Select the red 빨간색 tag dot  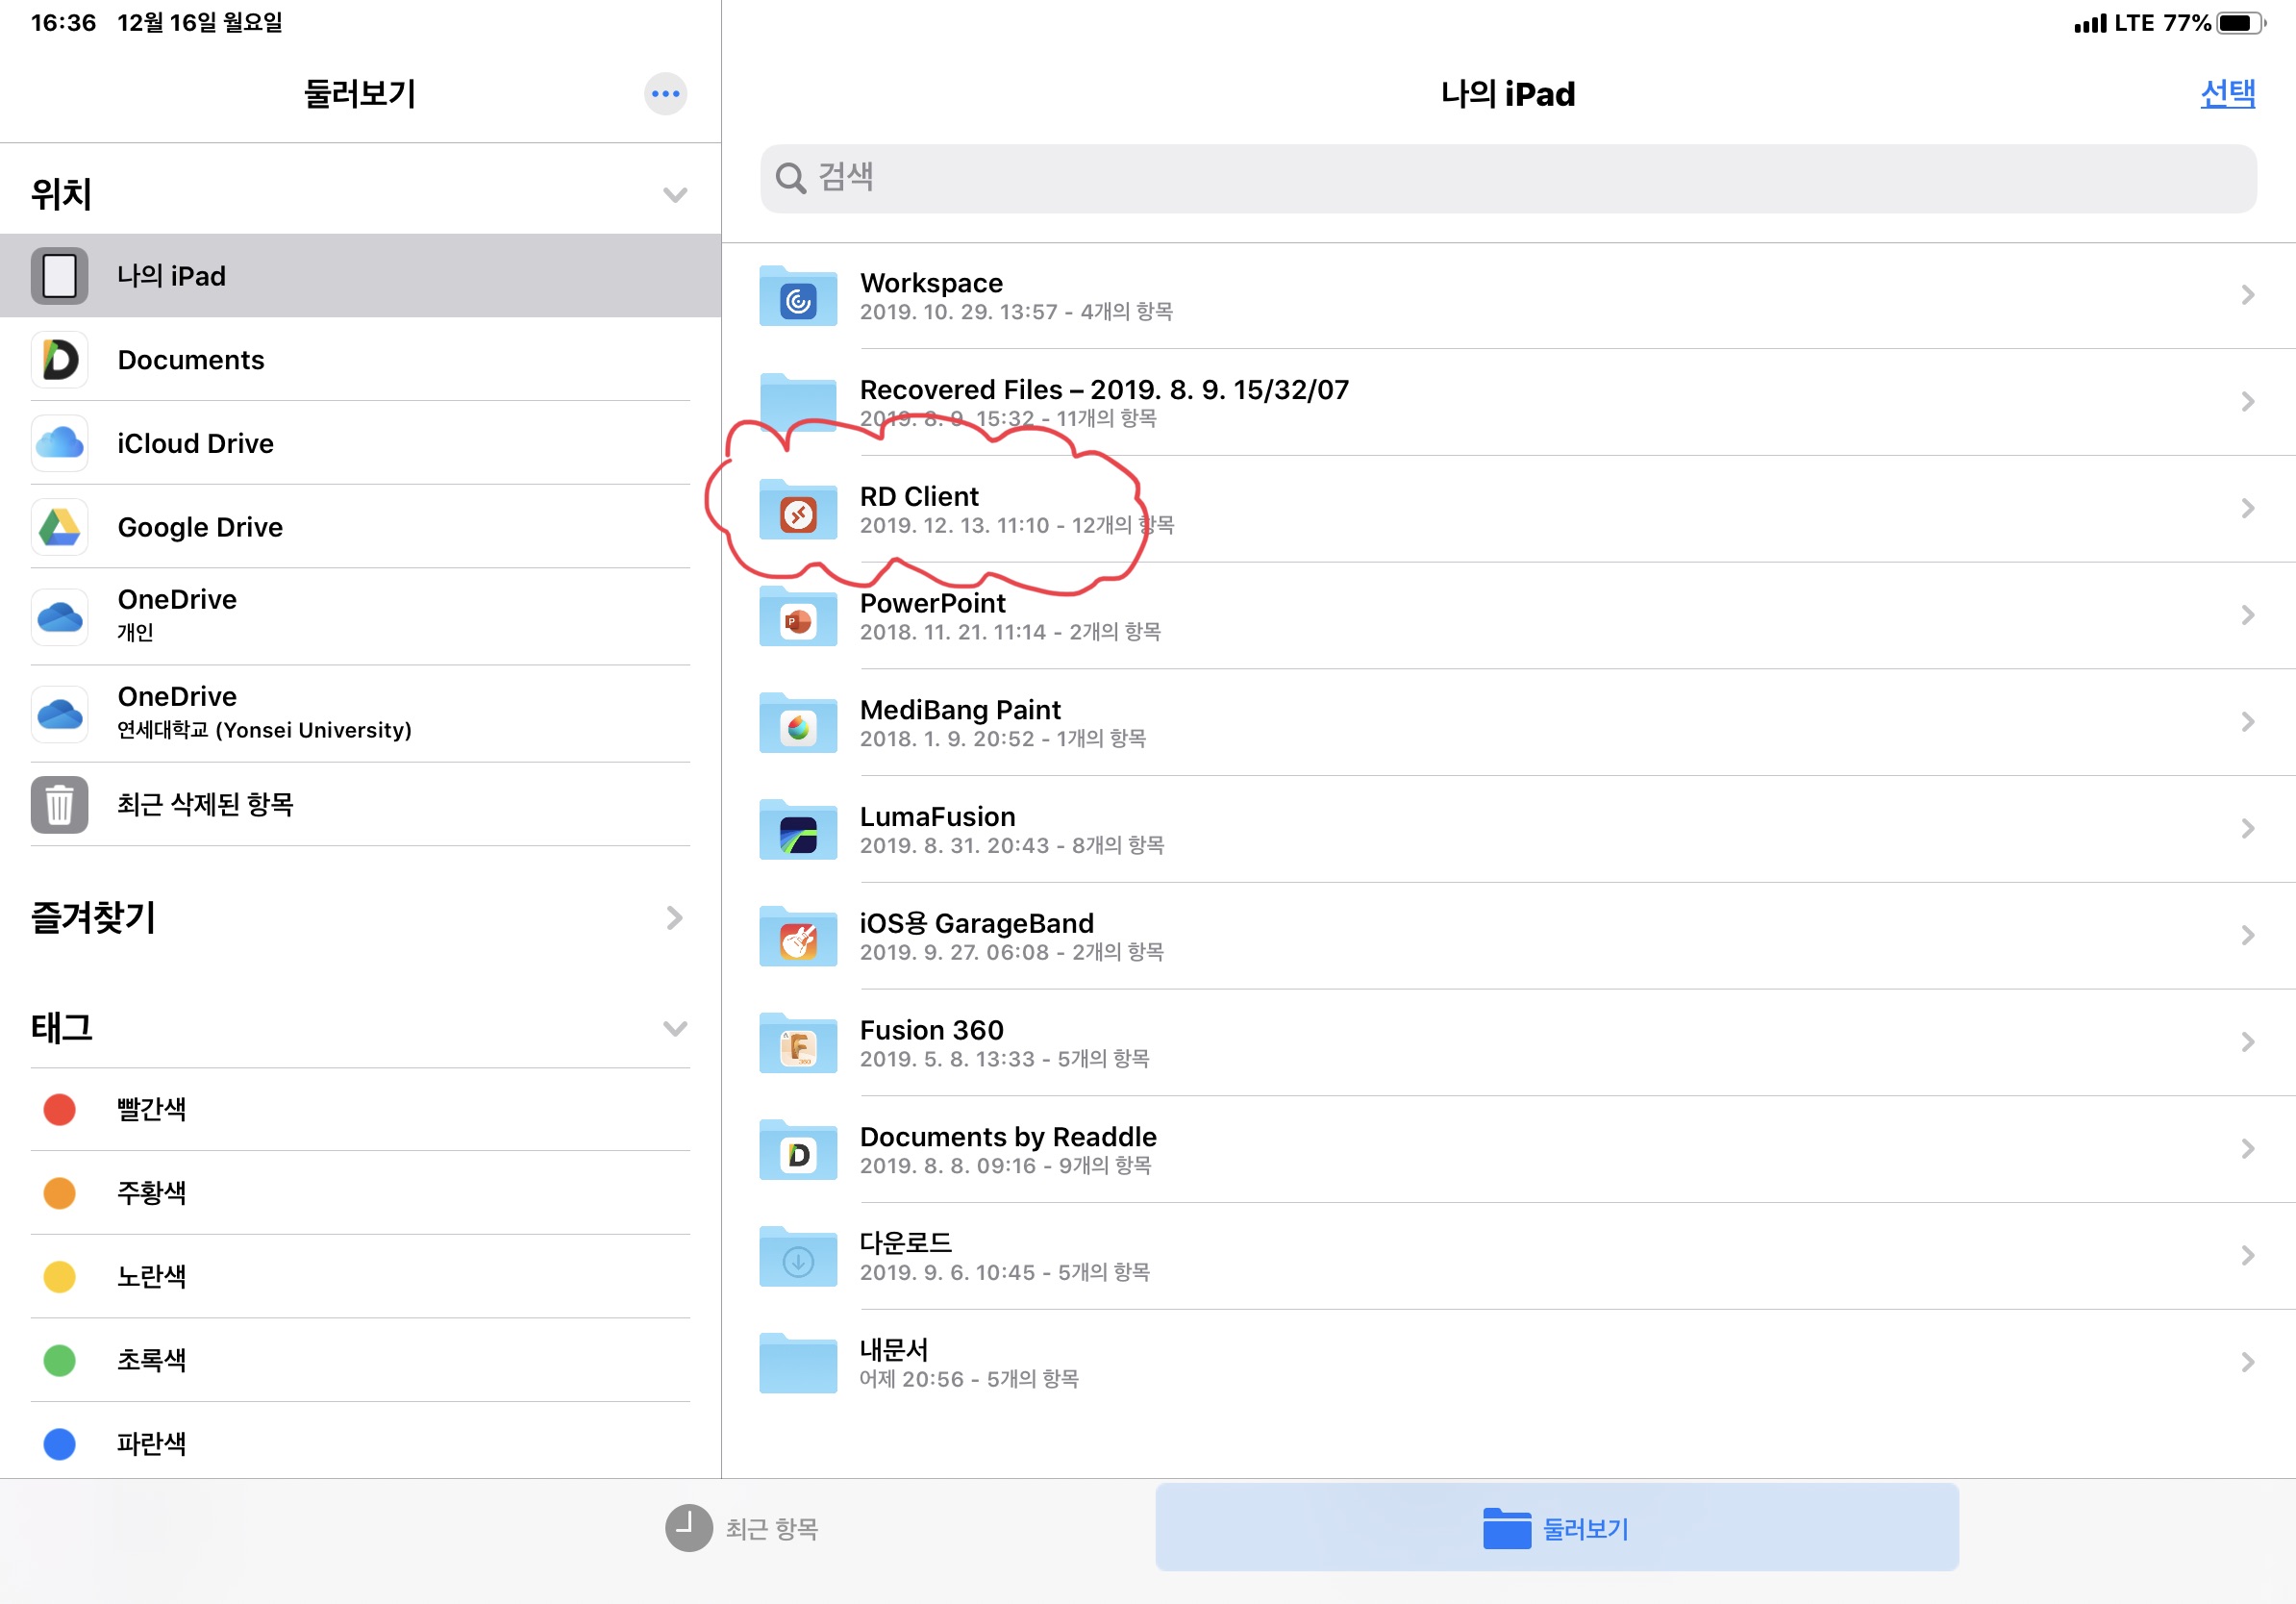click(60, 1109)
